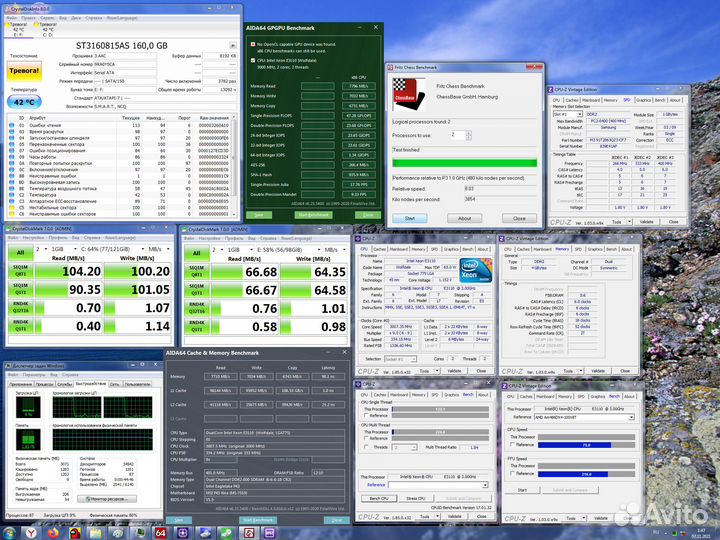Switch to AIDA64 via red 64 taskbar icon

tap(160, 533)
